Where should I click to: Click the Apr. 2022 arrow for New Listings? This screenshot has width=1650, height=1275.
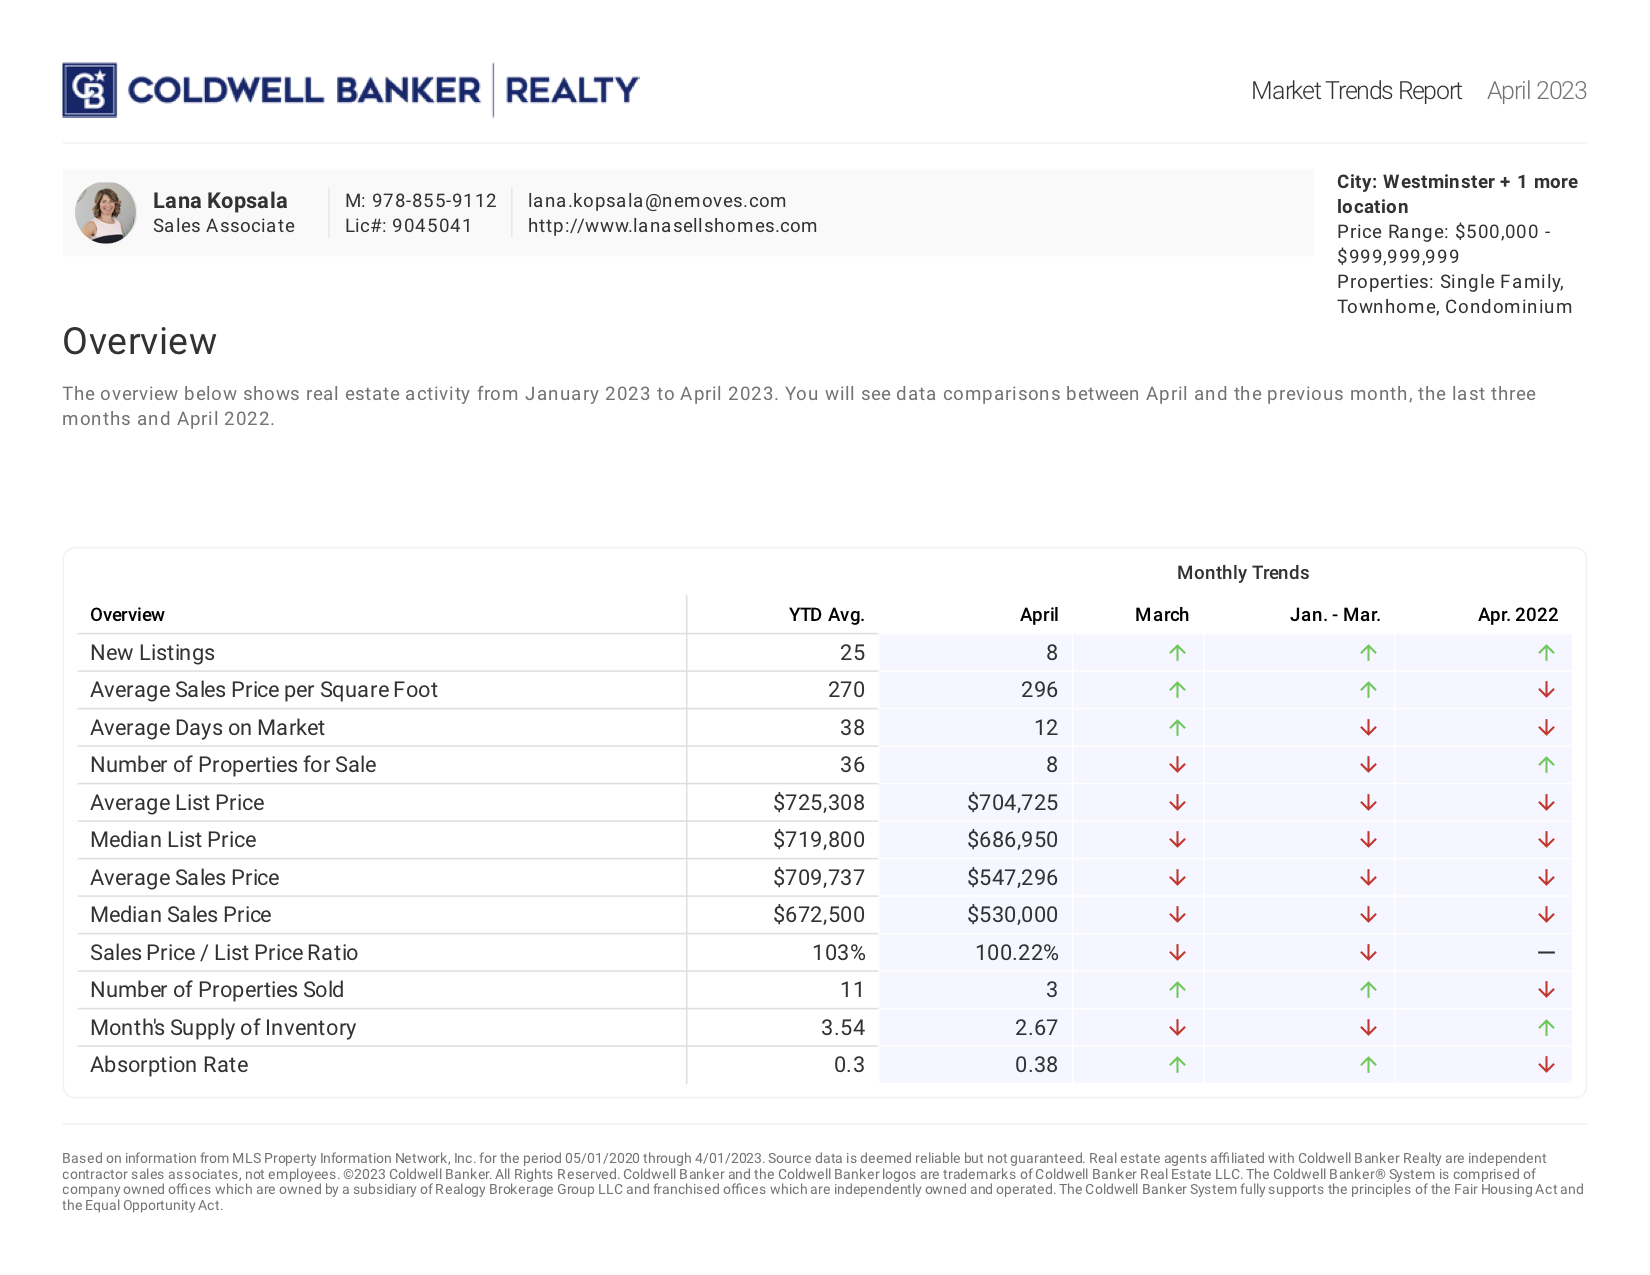tap(1546, 653)
